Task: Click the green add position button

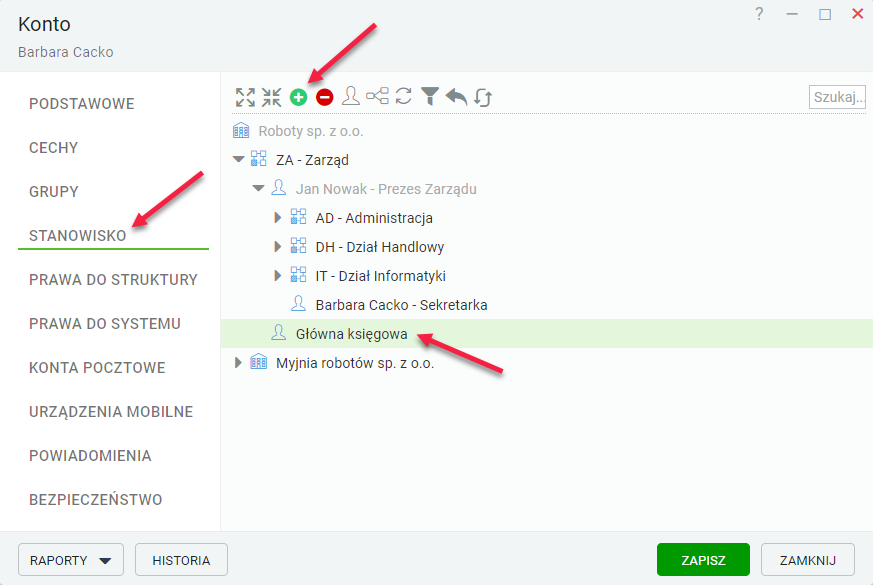Action: 298,97
